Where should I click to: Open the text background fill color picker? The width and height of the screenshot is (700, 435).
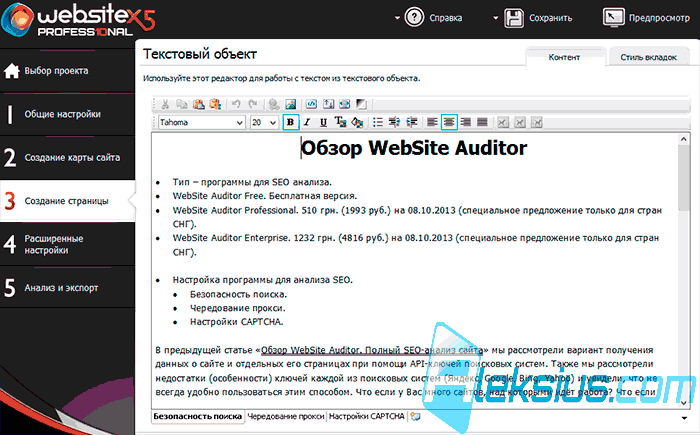pyautogui.click(x=357, y=122)
